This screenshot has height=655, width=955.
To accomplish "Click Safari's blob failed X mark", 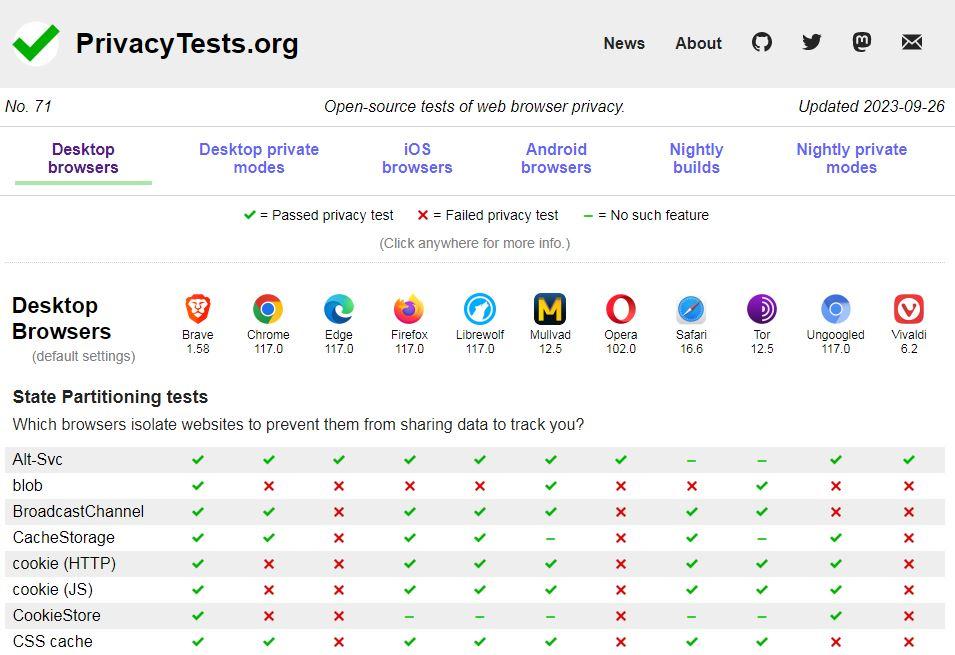I will (691, 486).
